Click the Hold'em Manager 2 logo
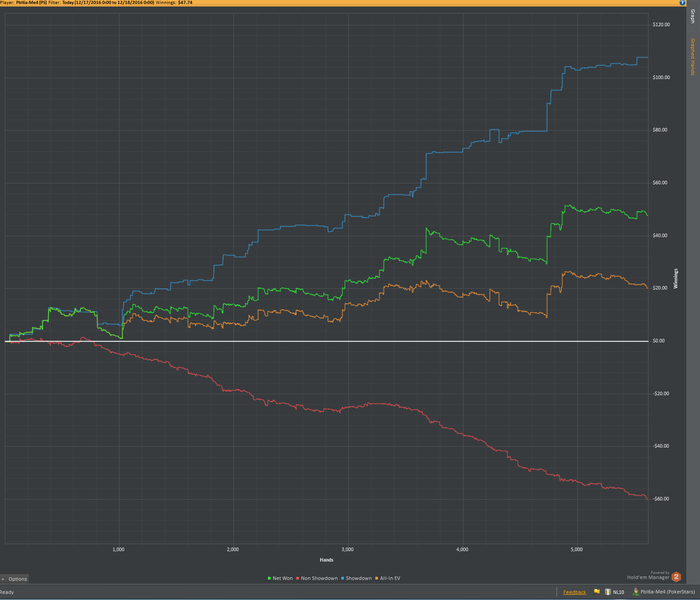This screenshot has height=600, width=700. point(676,577)
